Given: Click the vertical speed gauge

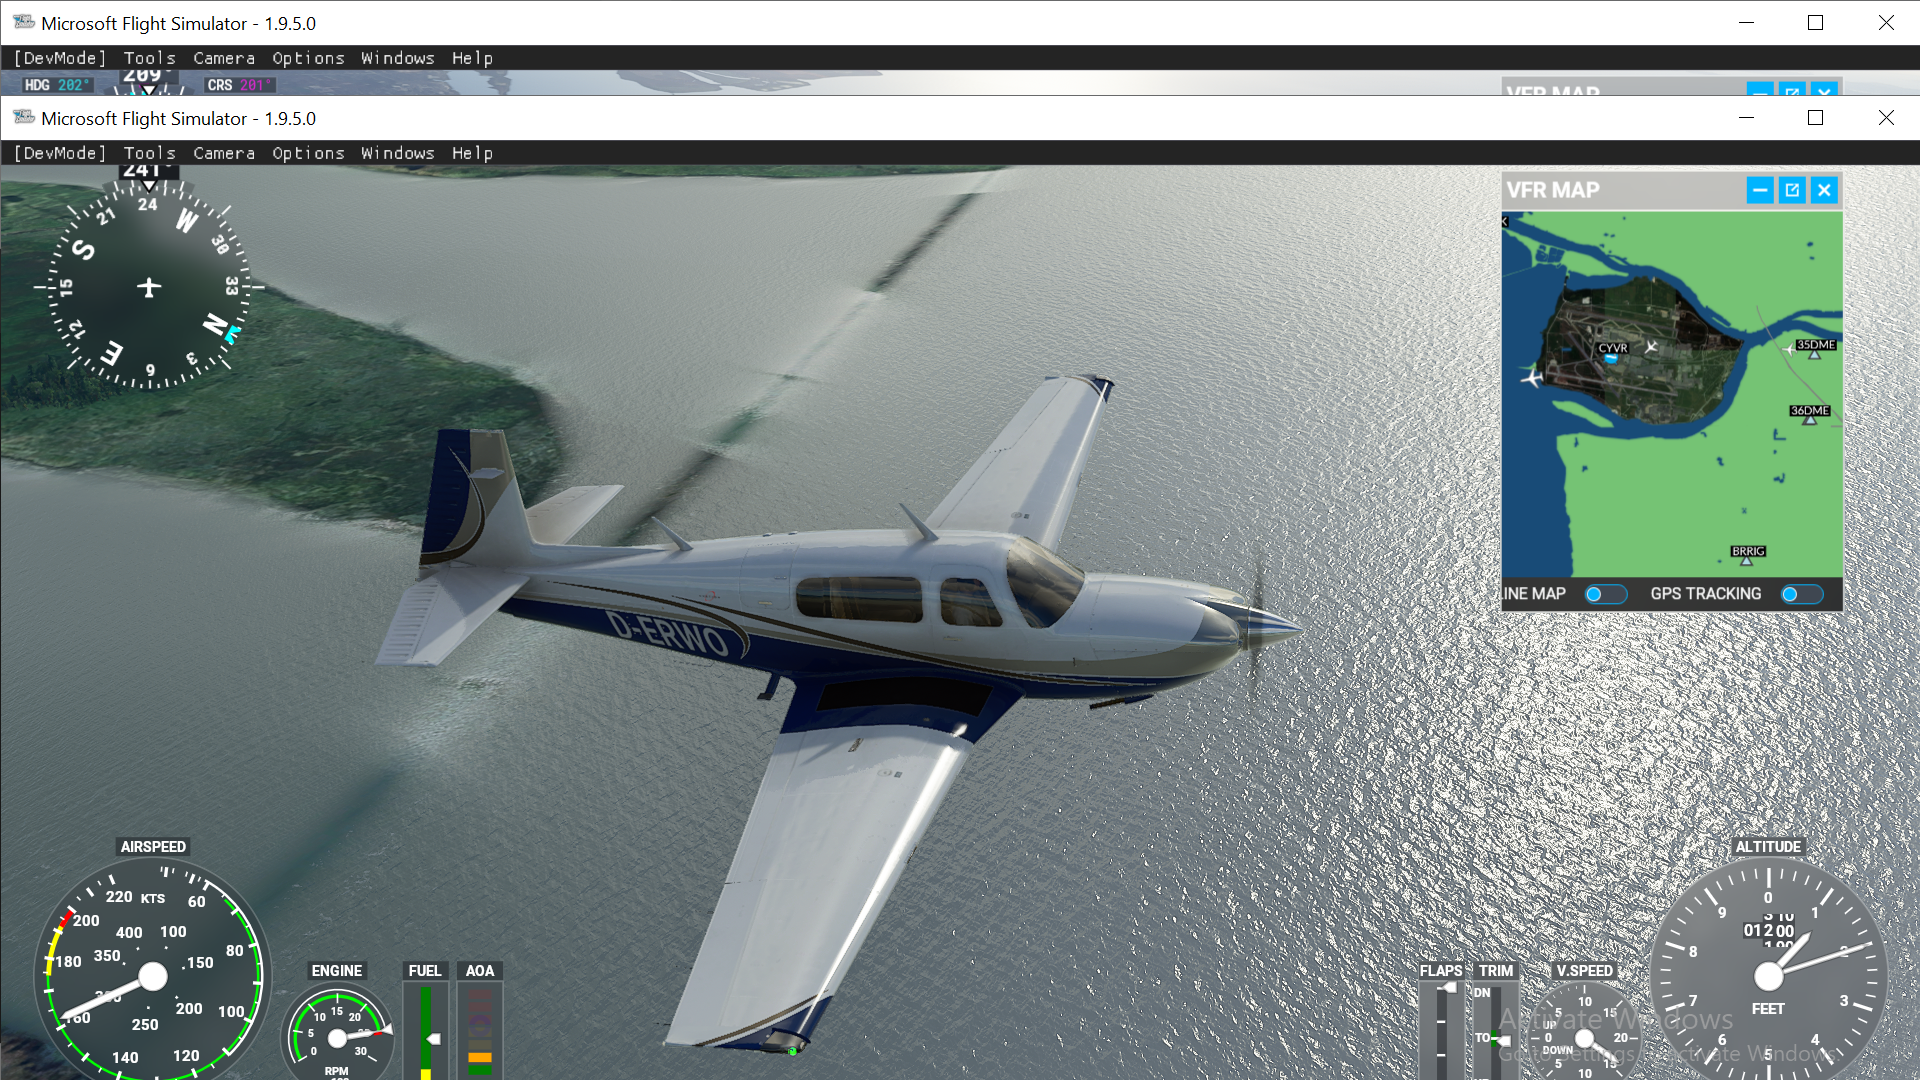Looking at the screenshot, I should 1585,1033.
